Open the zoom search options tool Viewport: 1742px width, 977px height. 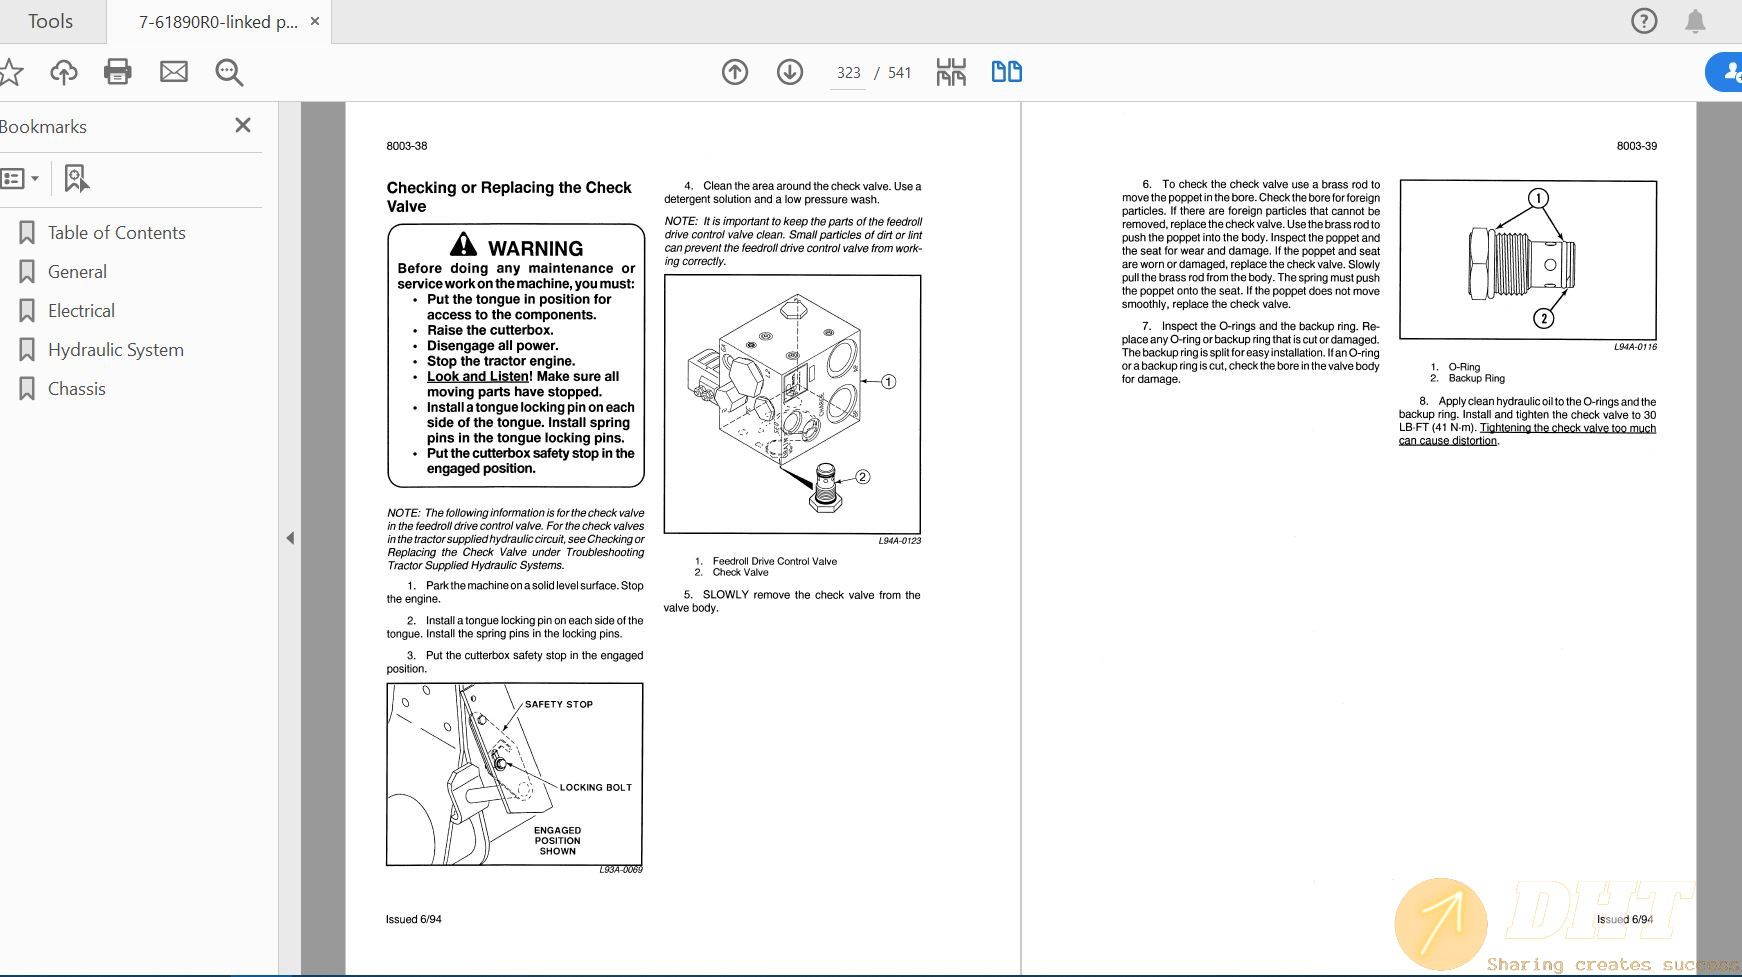pos(228,72)
